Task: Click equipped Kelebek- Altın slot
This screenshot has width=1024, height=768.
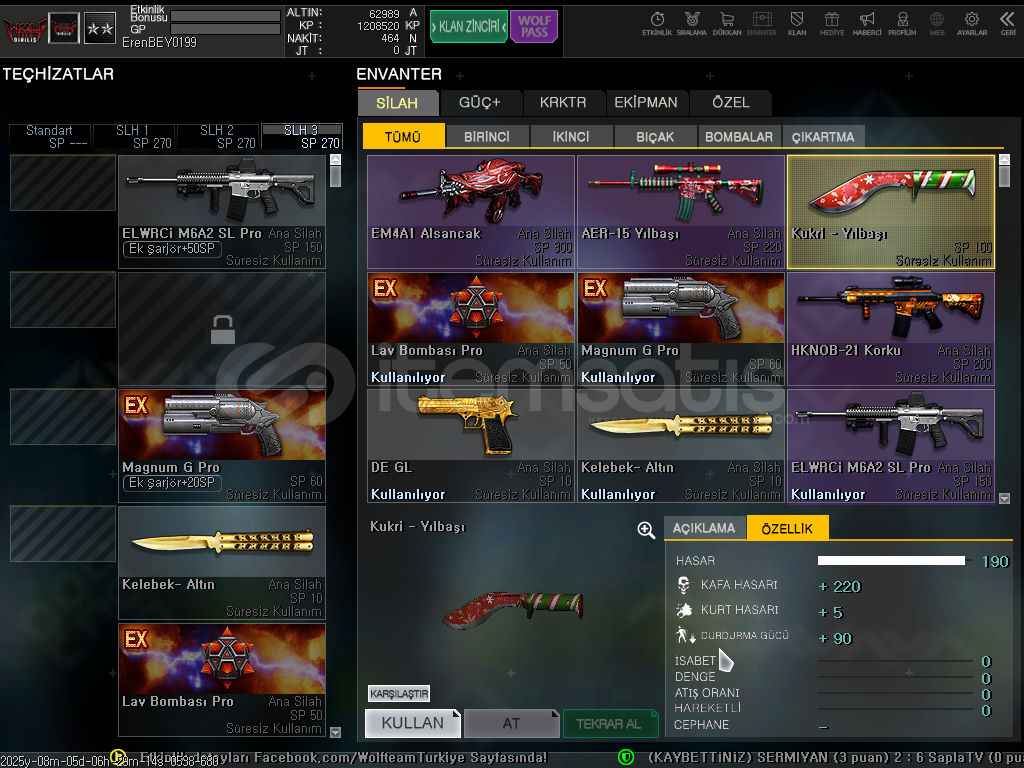Action: pyautogui.click(x=222, y=563)
